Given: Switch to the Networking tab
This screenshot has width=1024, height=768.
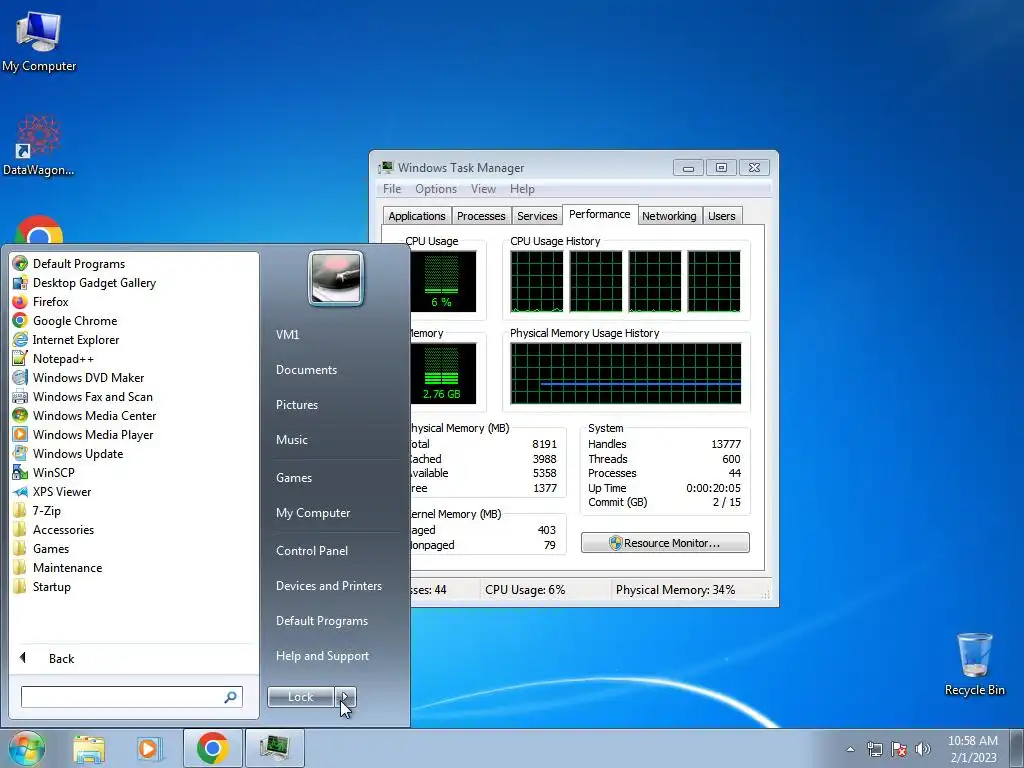Looking at the screenshot, I should click(x=669, y=216).
